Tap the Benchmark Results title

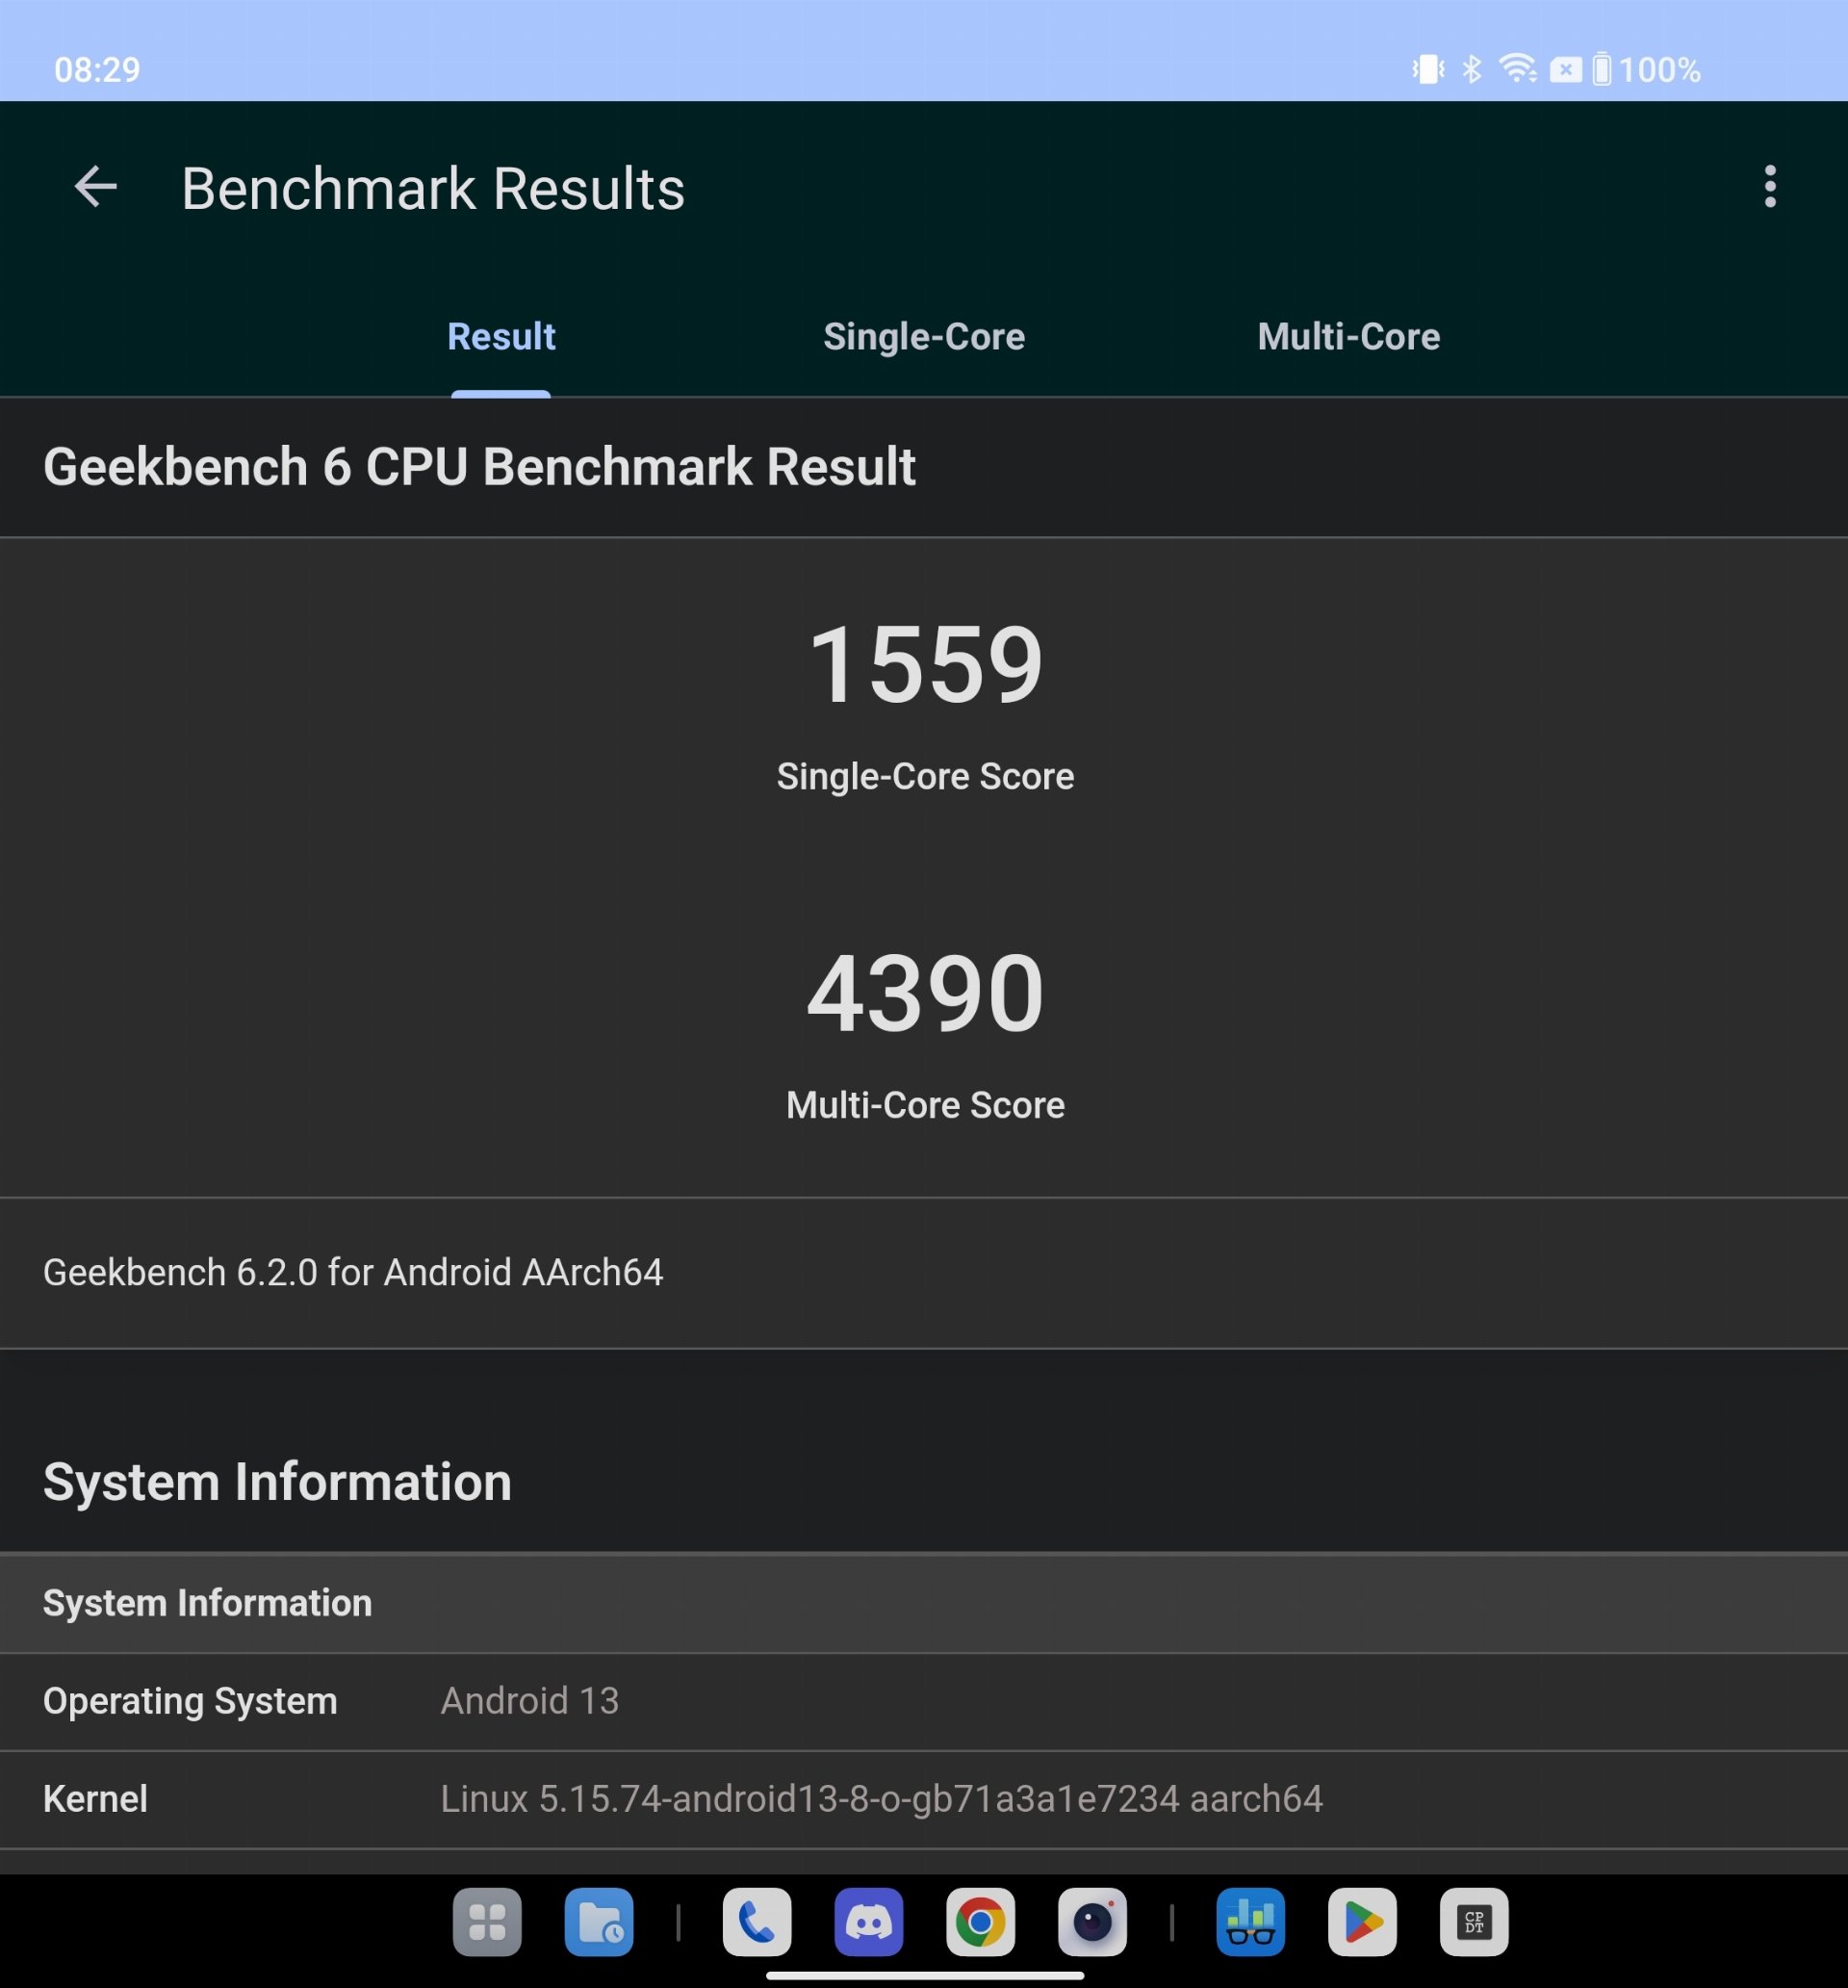[433, 188]
